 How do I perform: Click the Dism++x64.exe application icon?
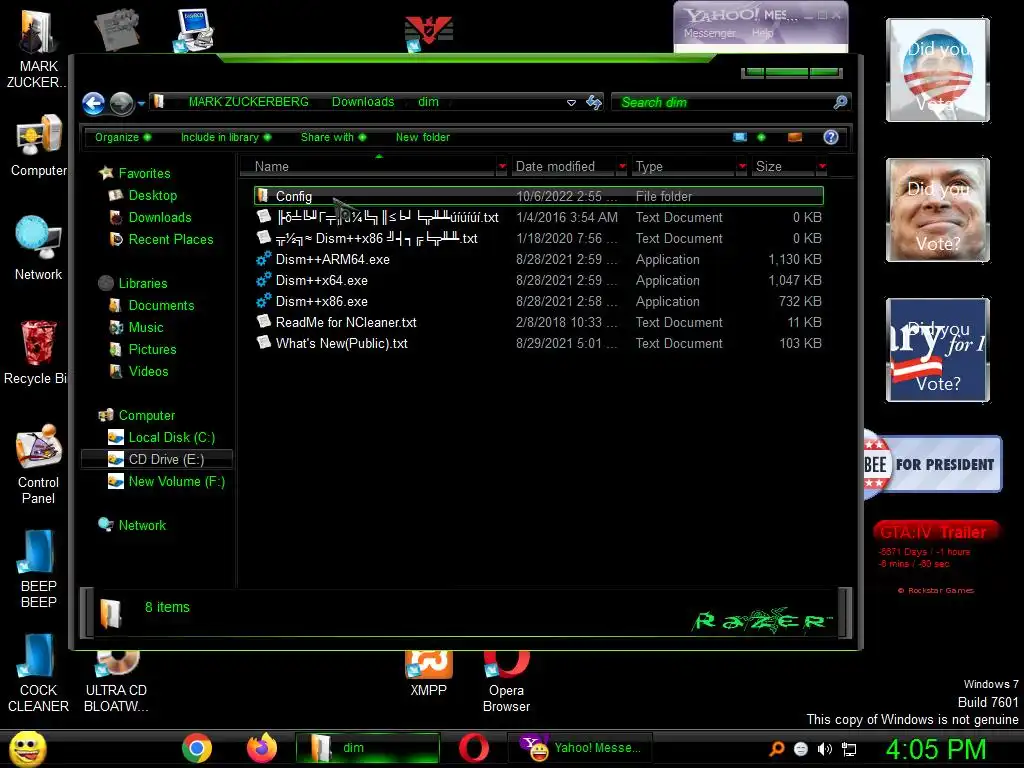coord(264,280)
